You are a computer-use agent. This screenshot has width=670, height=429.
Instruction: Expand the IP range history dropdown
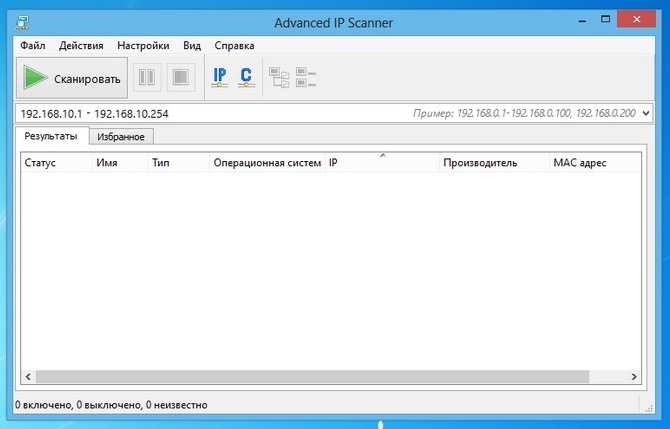pyautogui.click(x=646, y=114)
